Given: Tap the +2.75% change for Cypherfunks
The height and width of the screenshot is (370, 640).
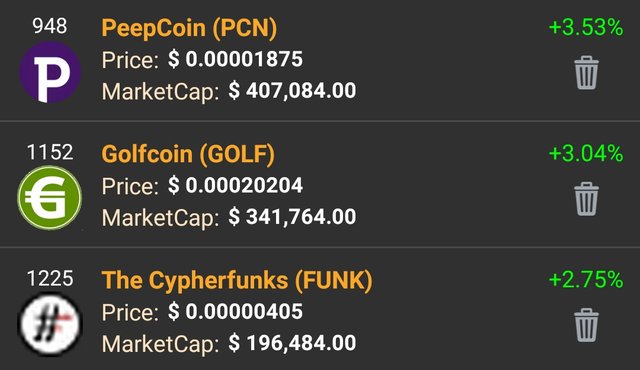Looking at the screenshot, I should (586, 280).
